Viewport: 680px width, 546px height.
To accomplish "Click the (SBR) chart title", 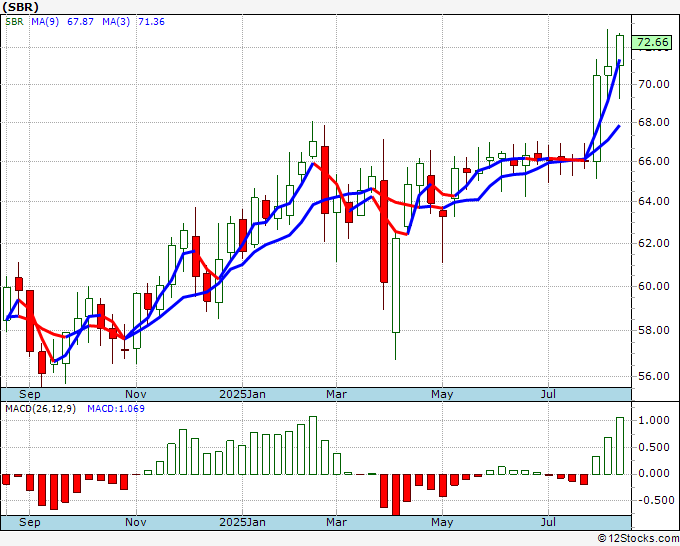I will tap(20, 7).
